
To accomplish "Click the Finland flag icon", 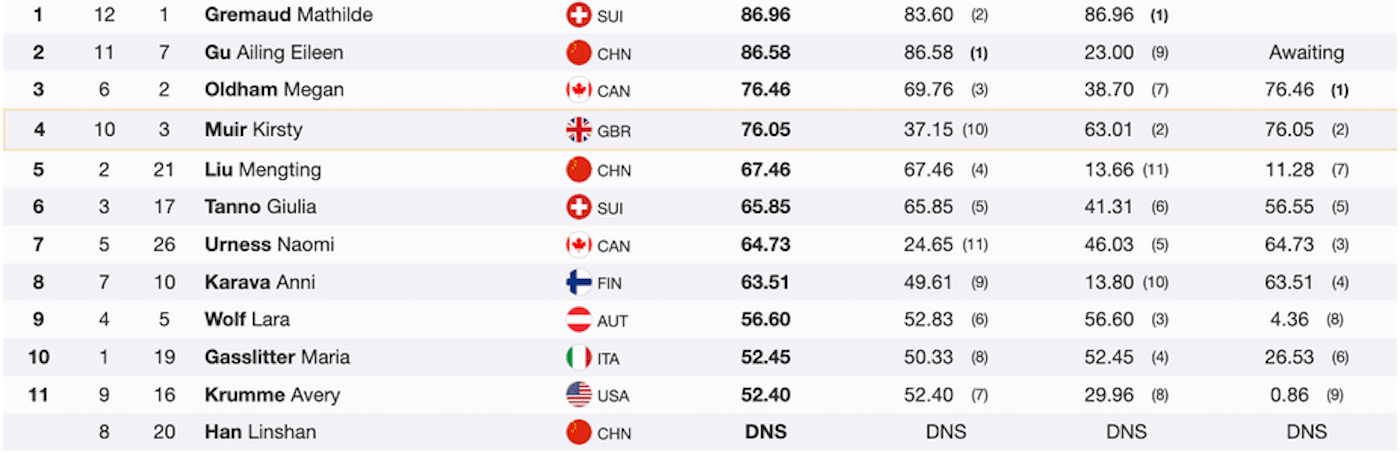I will (578, 282).
